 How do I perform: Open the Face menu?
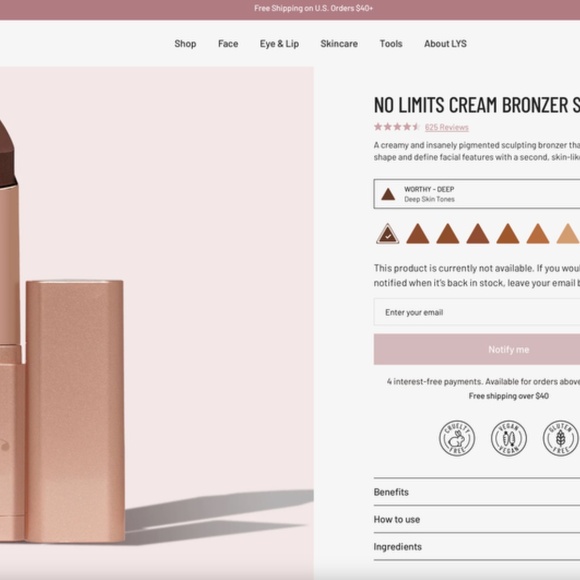pos(228,44)
